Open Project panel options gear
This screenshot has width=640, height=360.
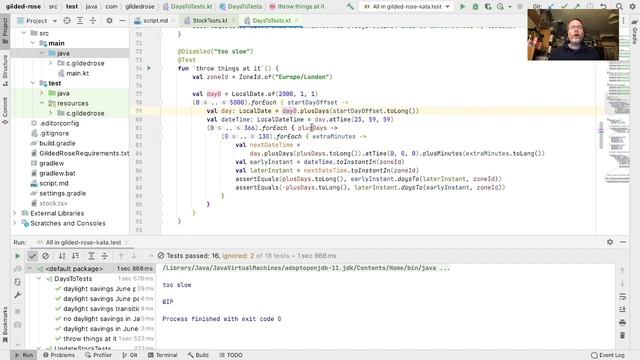pos(109,20)
